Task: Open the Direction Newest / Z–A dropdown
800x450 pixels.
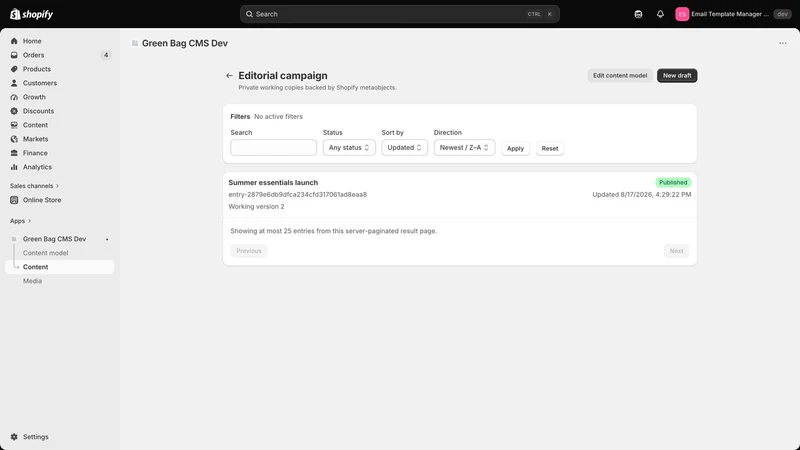Action: [x=464, y=147]
